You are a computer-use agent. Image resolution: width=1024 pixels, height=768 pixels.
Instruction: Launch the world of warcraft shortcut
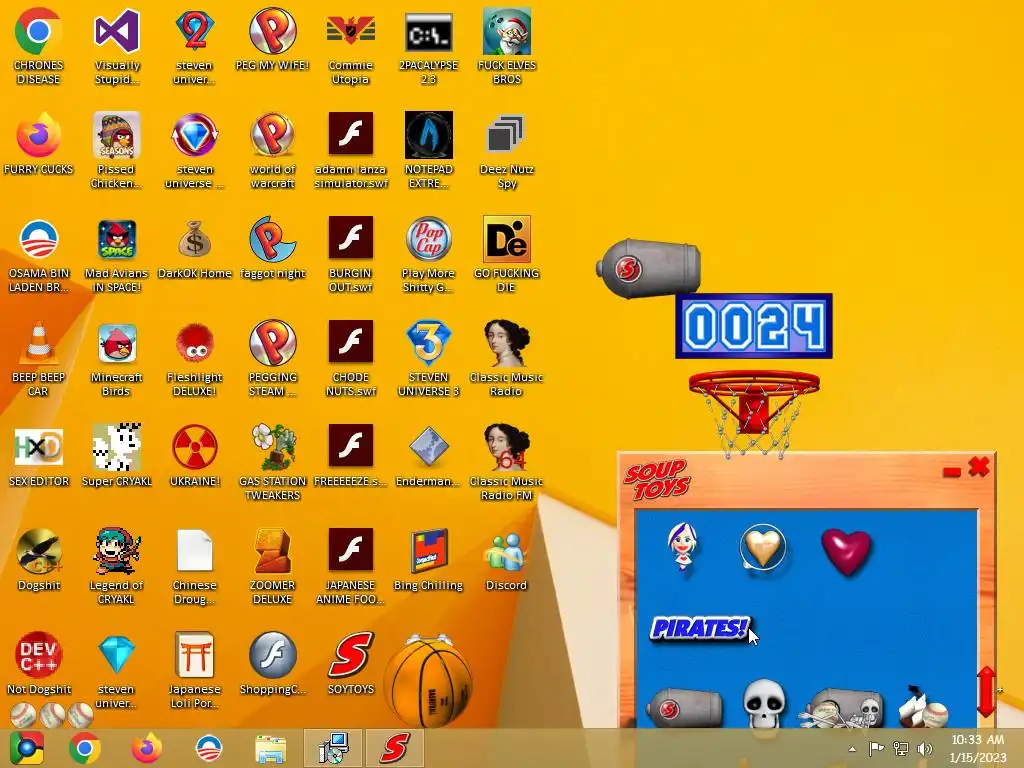(x=272, y=150)
